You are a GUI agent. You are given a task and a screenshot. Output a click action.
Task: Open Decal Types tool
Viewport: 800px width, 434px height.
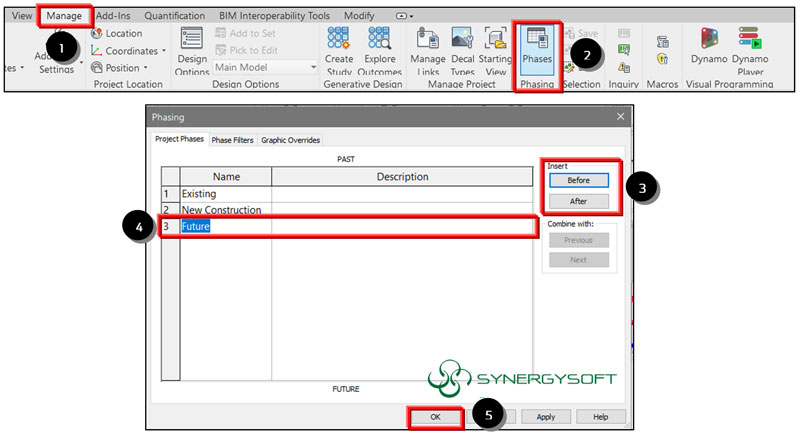(462, 52)
